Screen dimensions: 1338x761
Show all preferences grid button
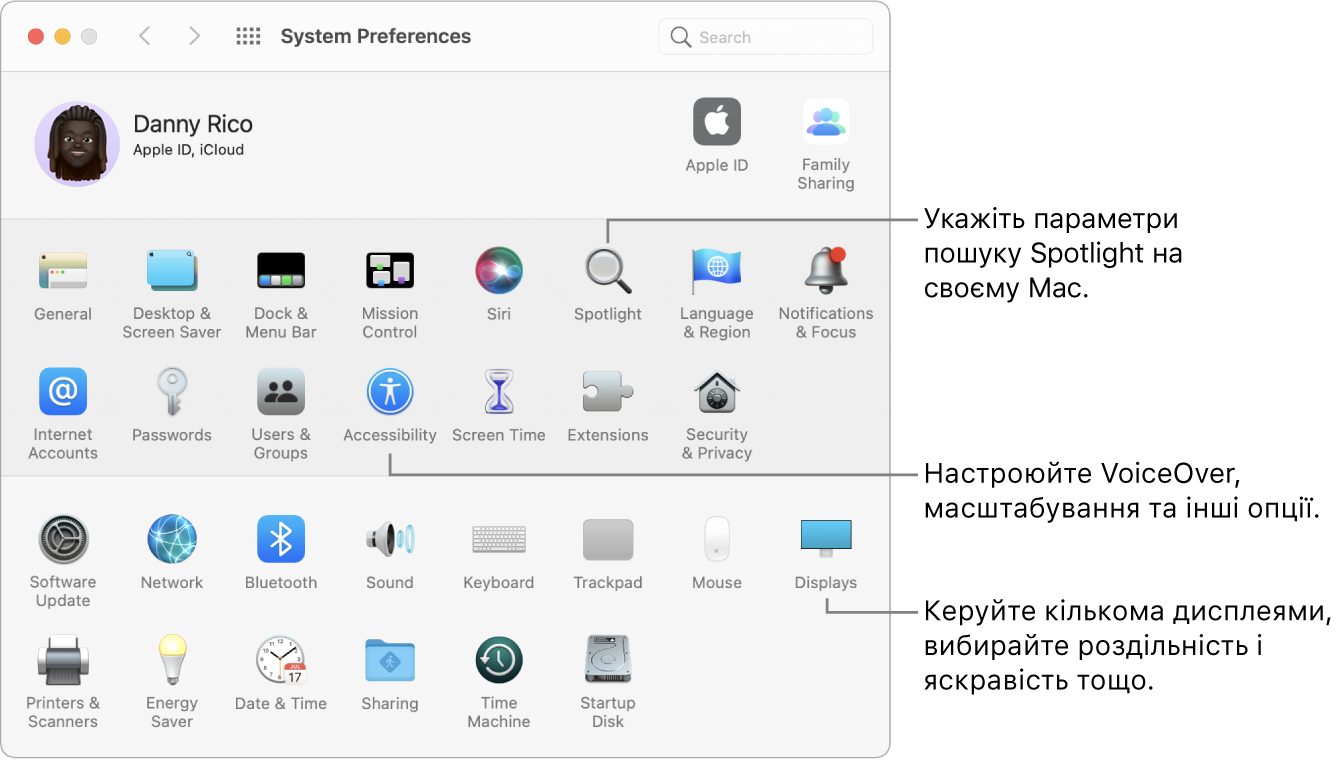pyautogui.click(x=248, y=37)
